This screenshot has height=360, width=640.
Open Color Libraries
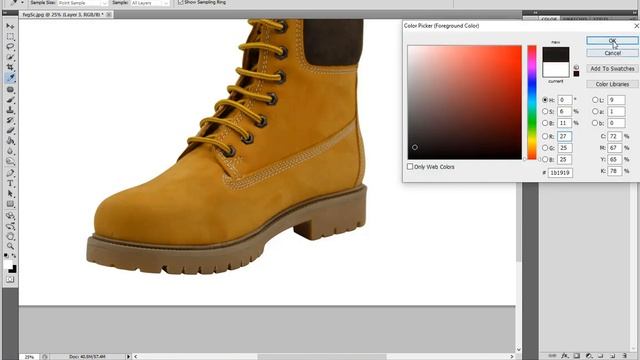click(612, 84)
